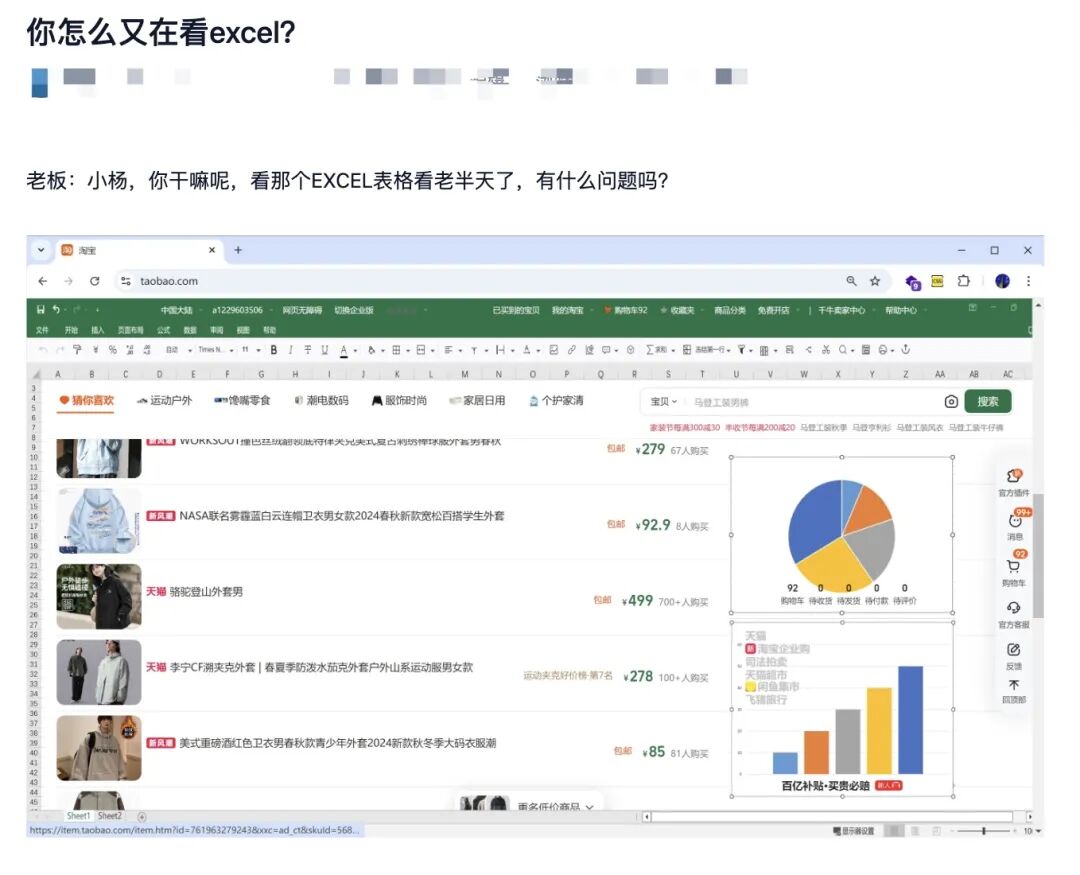Click the filter funnel icon
The image size is (1080, 875).
pyautogui.click(x=741, y=350)
